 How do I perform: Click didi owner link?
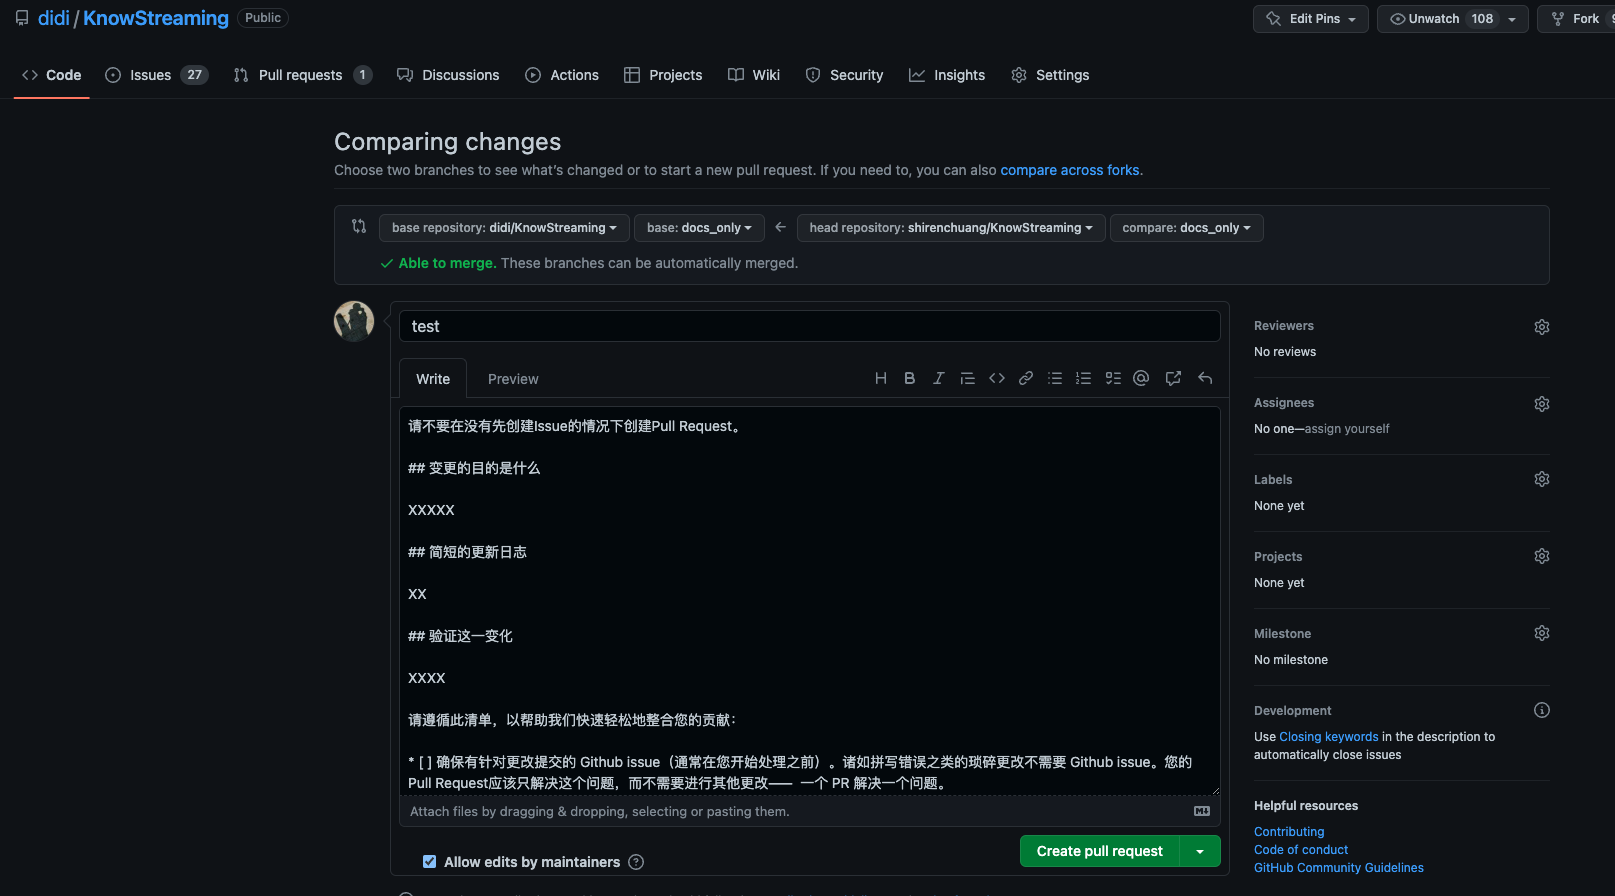click(54, 18)
